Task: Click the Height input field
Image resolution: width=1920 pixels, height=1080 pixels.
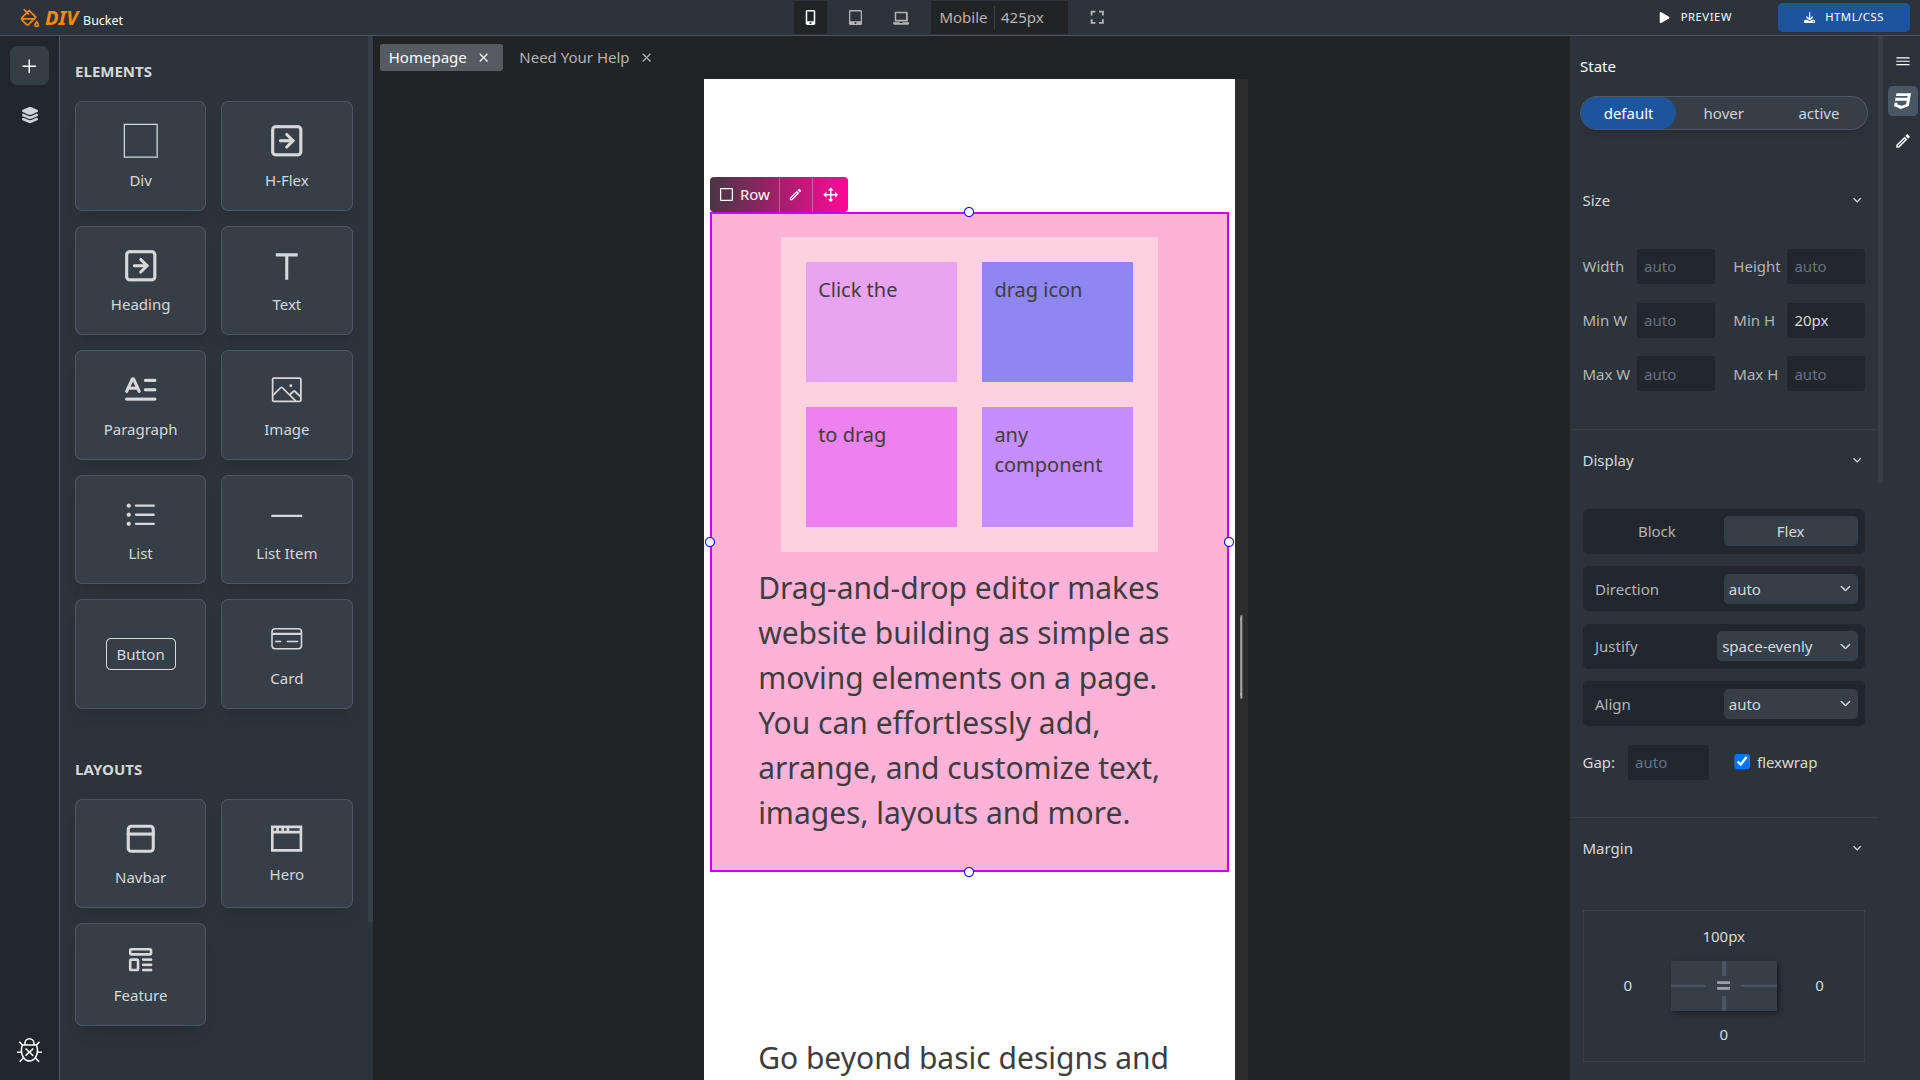Action: [1825, 267]
